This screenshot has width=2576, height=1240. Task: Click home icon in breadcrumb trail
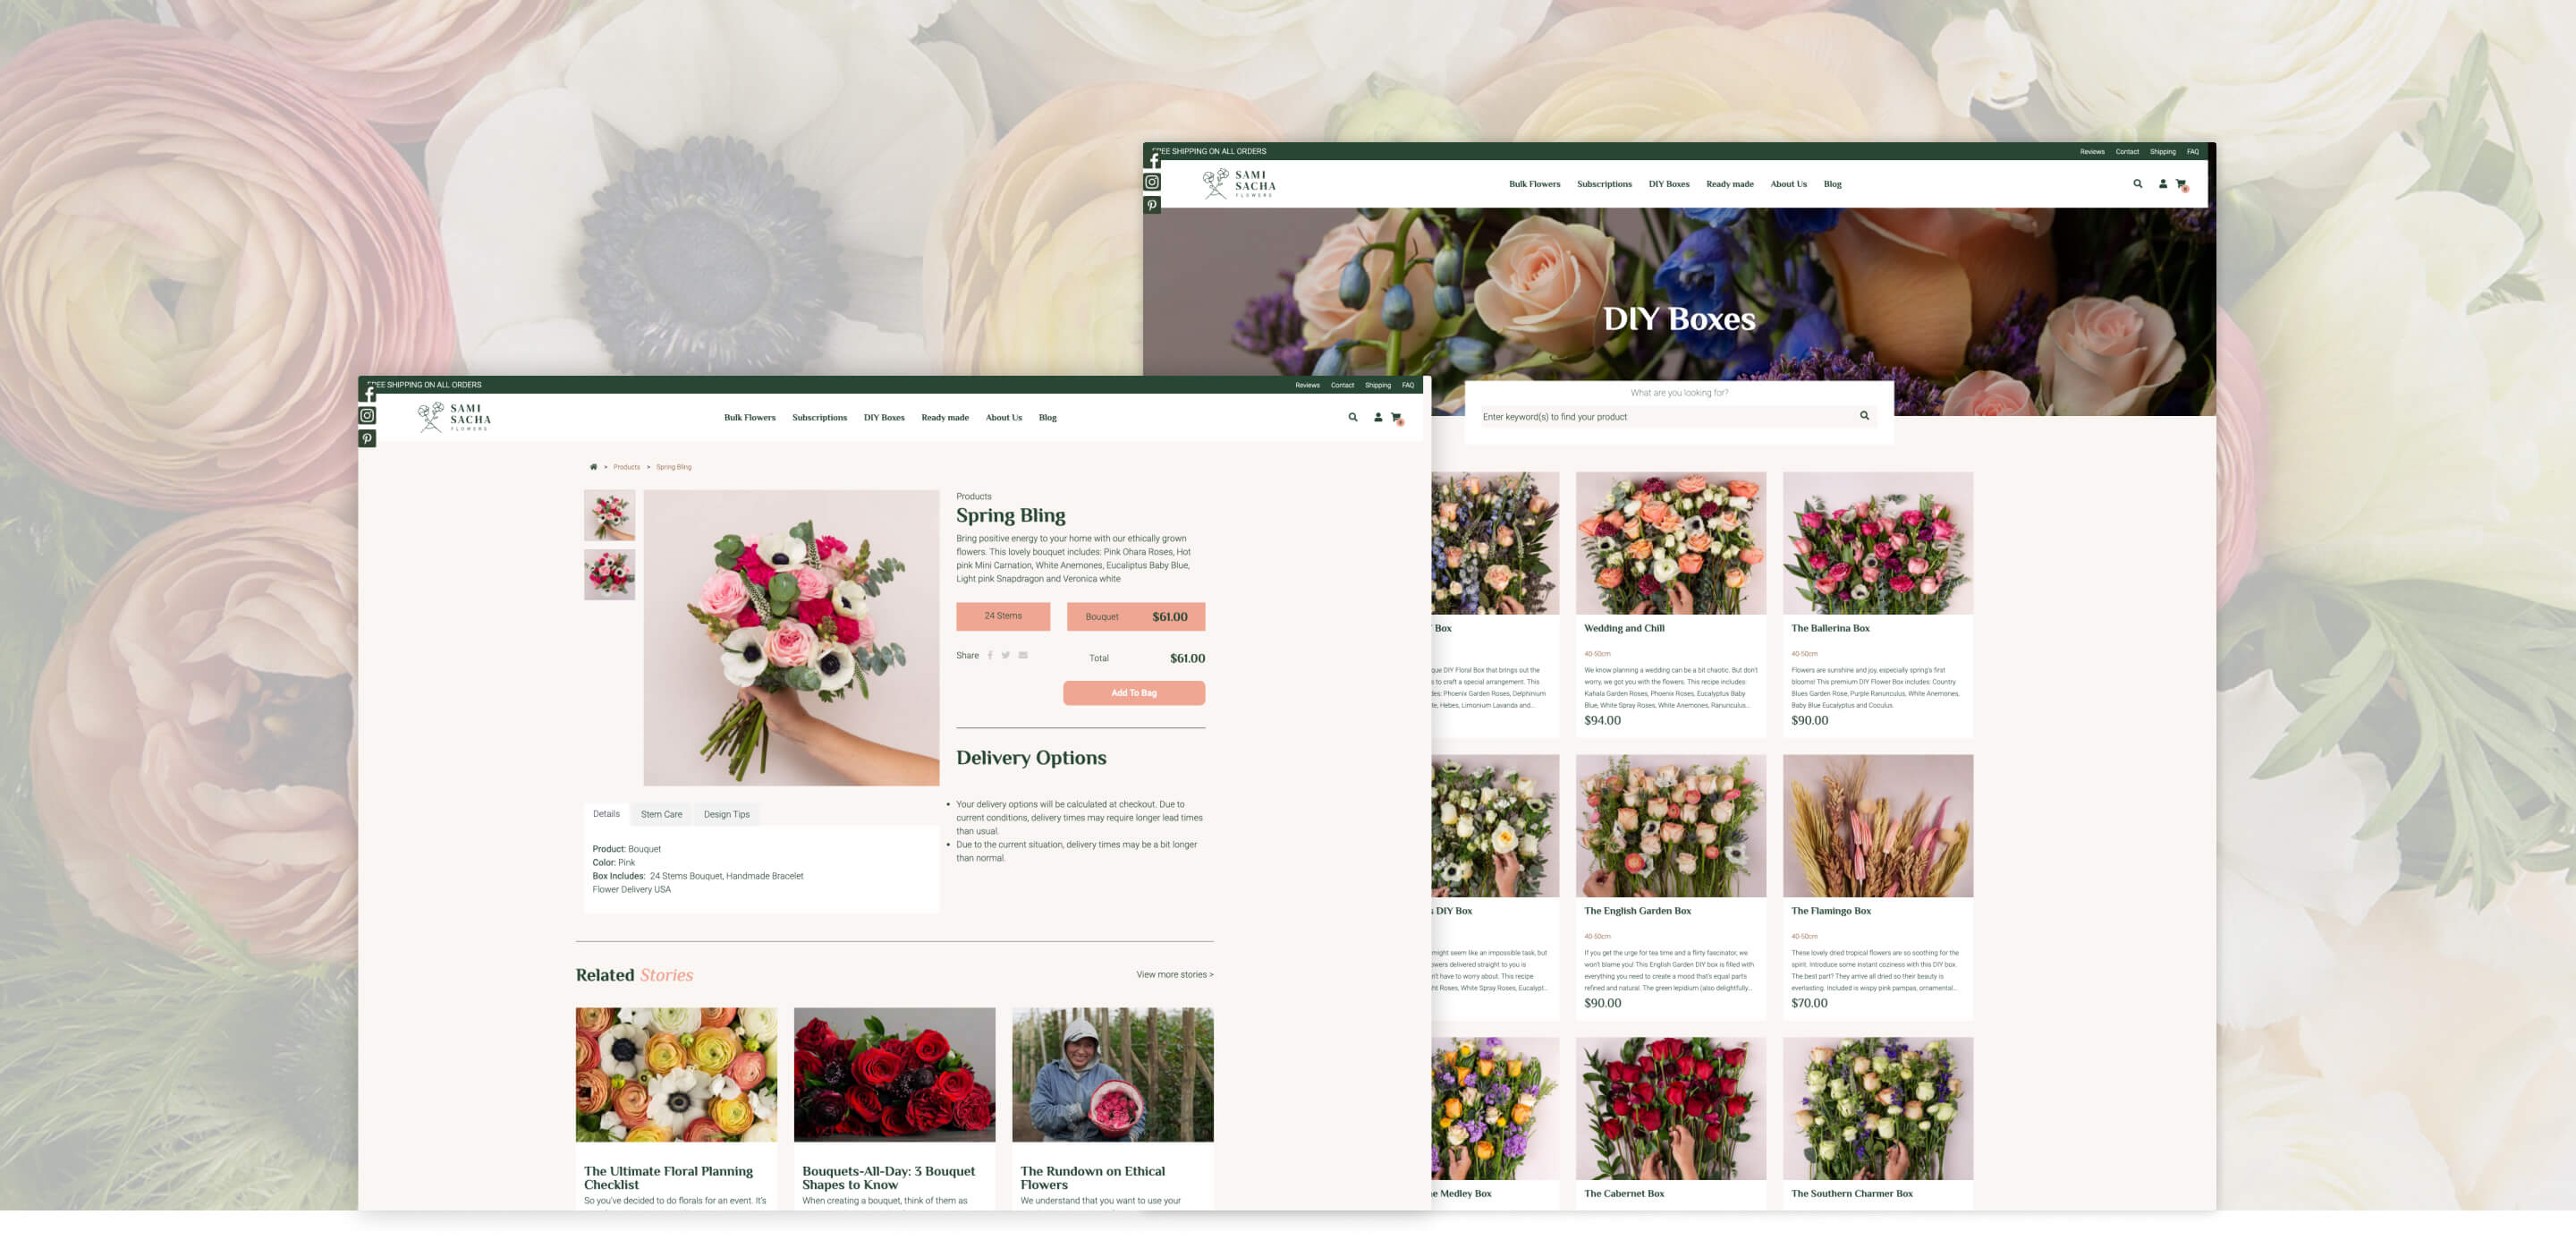pyautogui.click(x=593, y=467)
